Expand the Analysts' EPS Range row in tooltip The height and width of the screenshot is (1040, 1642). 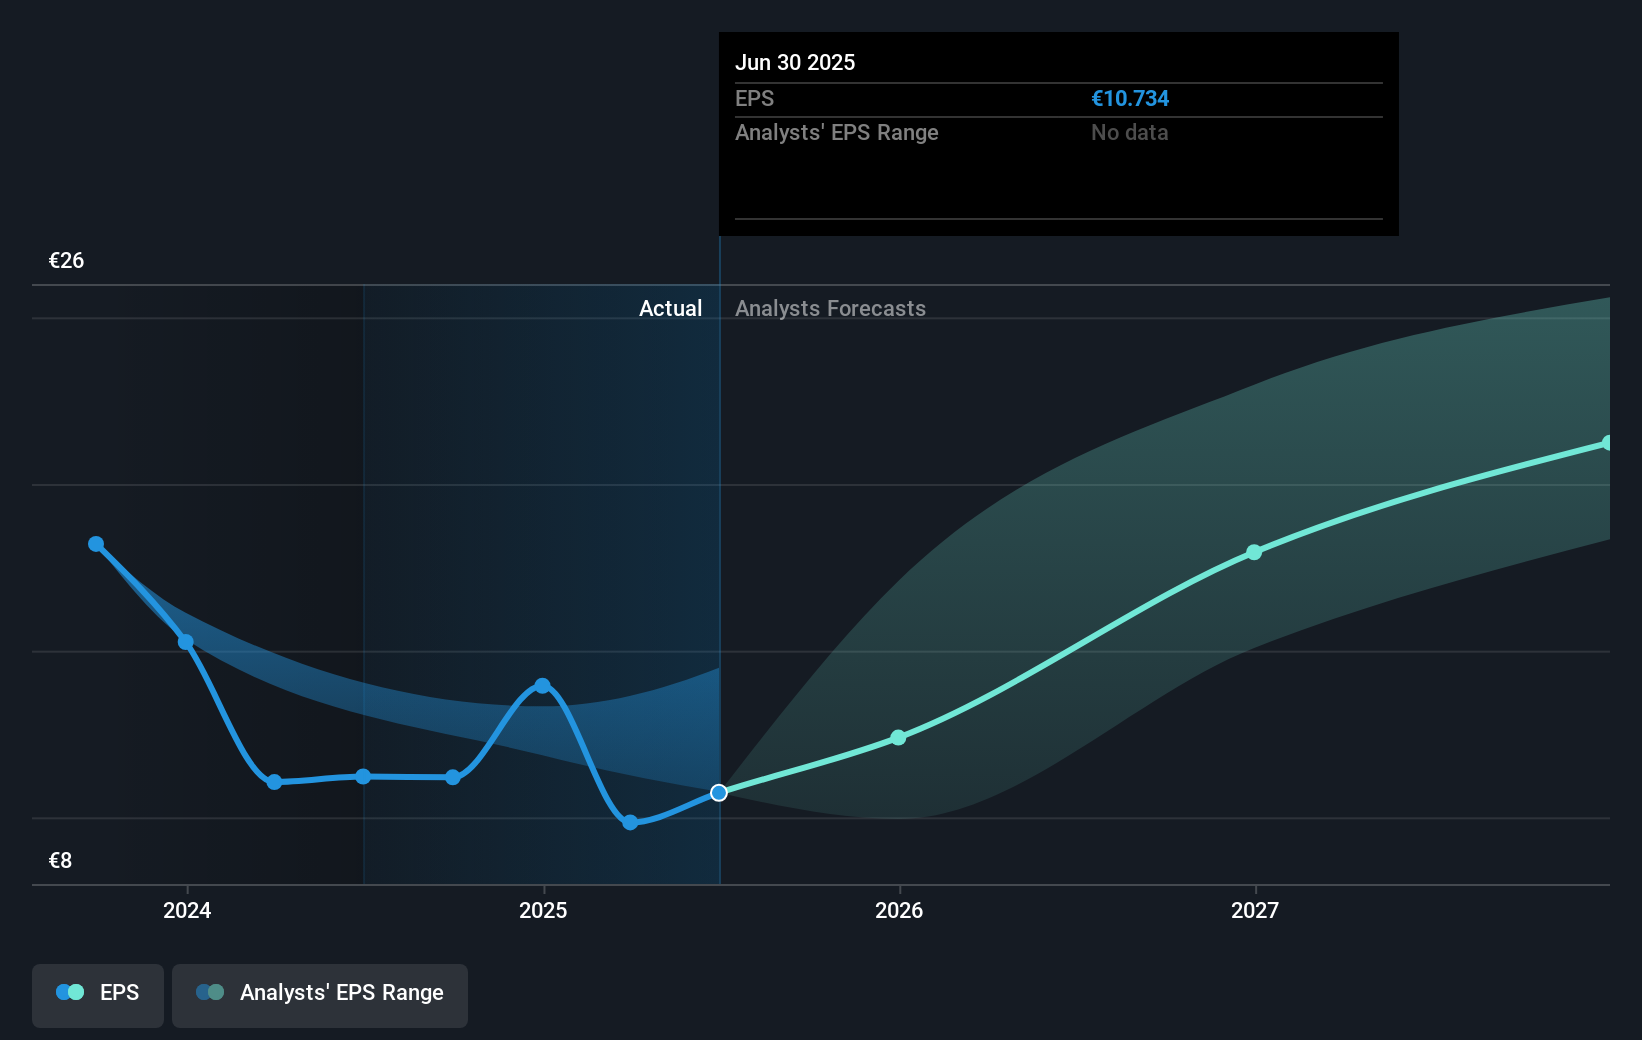click(x=837, y=132)
